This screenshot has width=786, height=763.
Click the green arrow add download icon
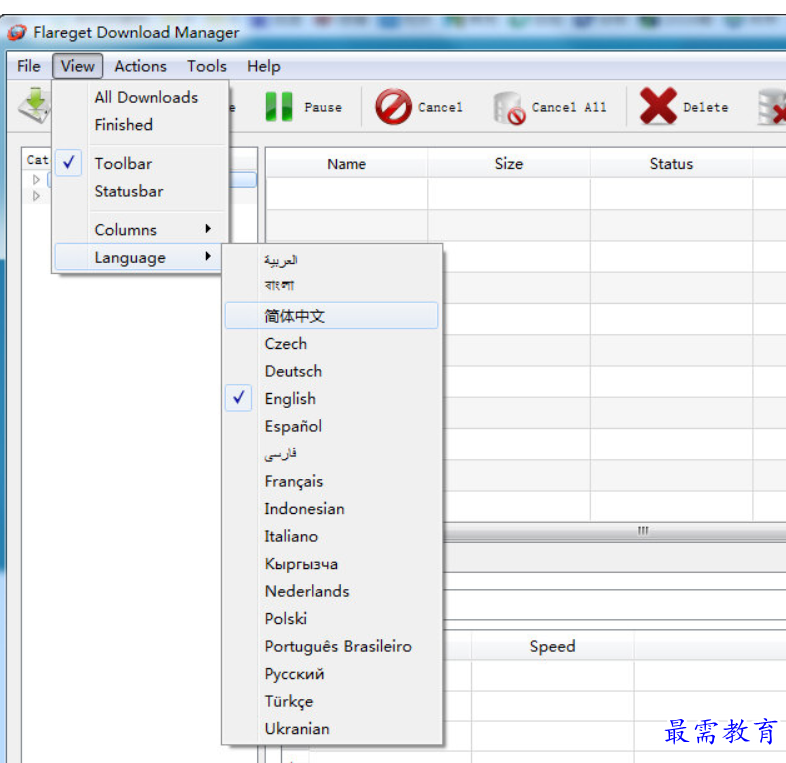tap(35, 105)
